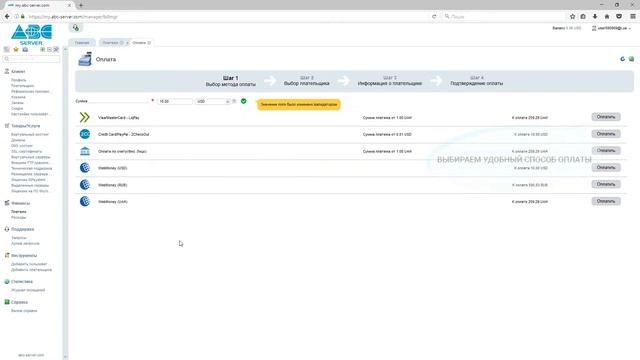Viewport: 640px width, 360px height.
Task: Switch to the Главная tab
Action: pyautogui.click(x=82, y=43)
